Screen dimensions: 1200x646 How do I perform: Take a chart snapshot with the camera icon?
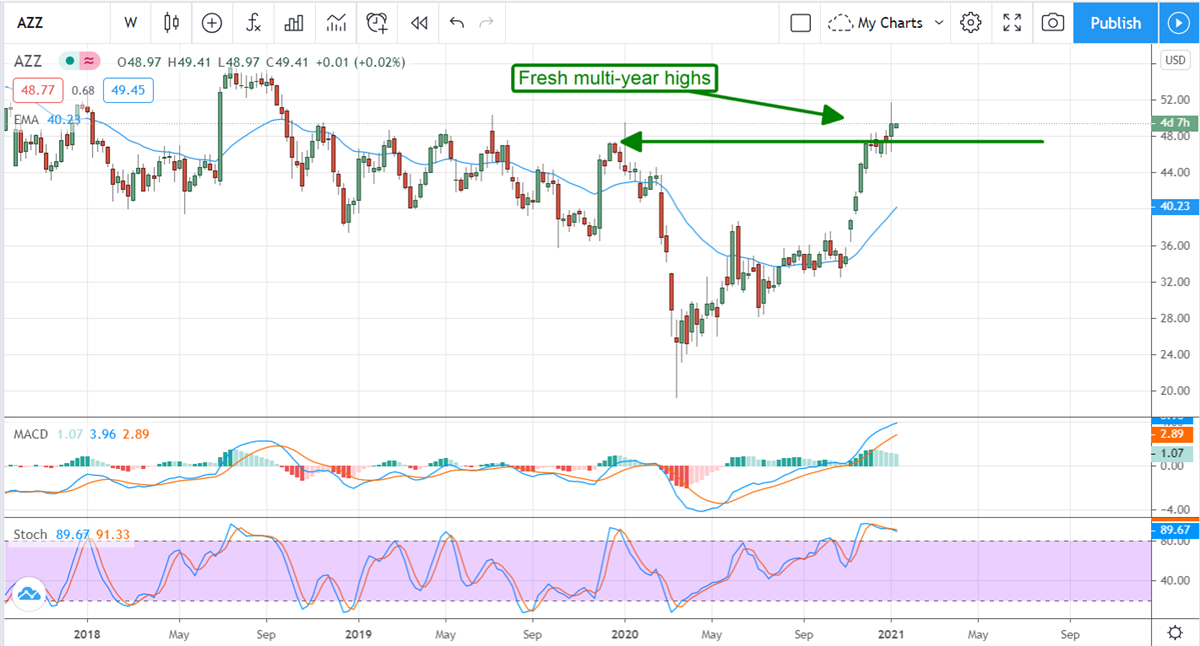[1052, 22]
